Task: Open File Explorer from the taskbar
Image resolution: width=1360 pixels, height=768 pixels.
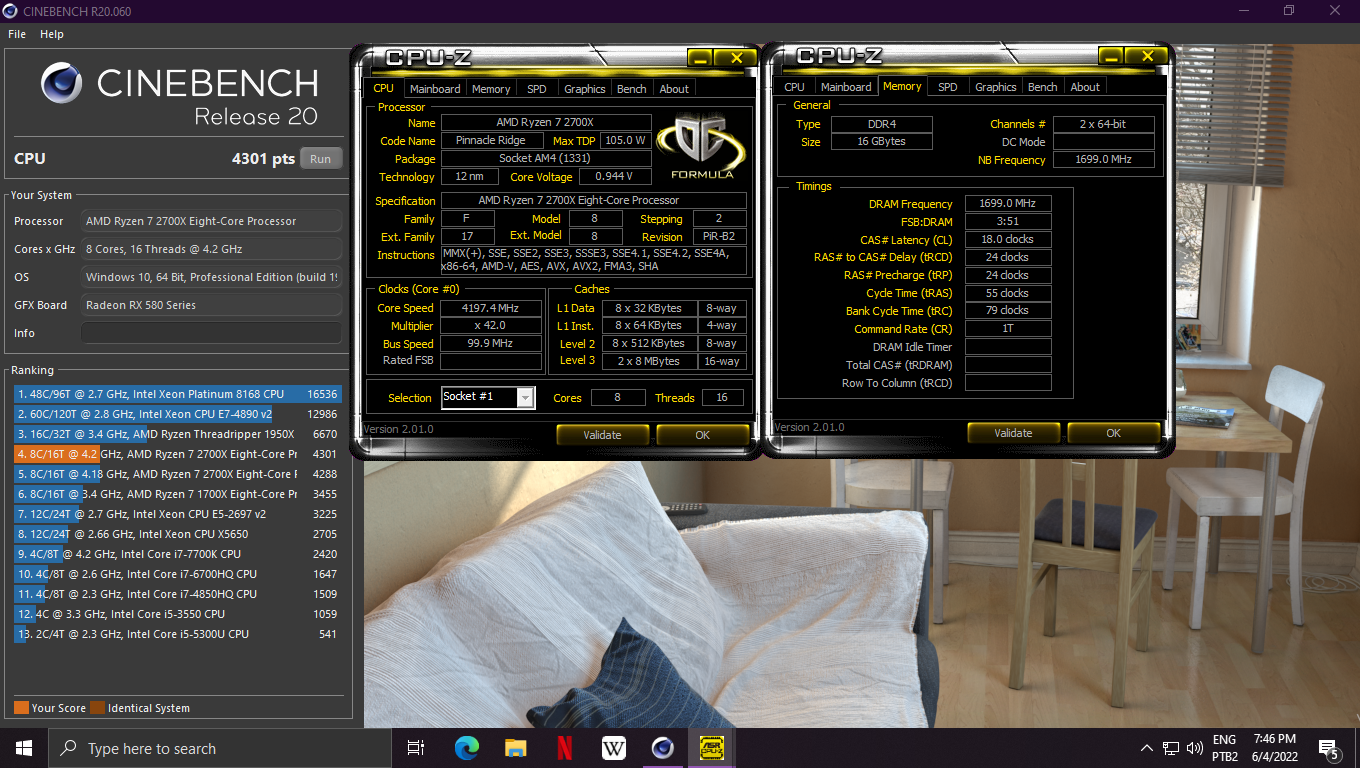Action: 515,748
